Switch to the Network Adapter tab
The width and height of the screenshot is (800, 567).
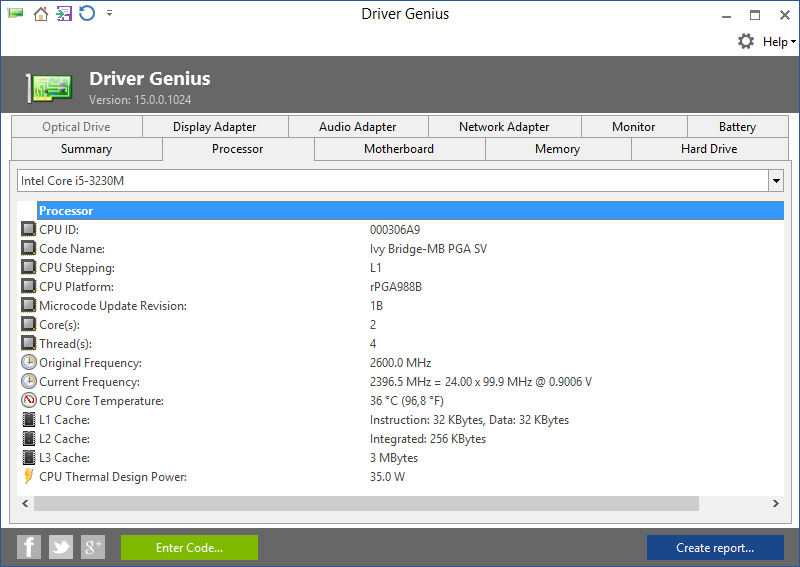[x=504, y=127]
